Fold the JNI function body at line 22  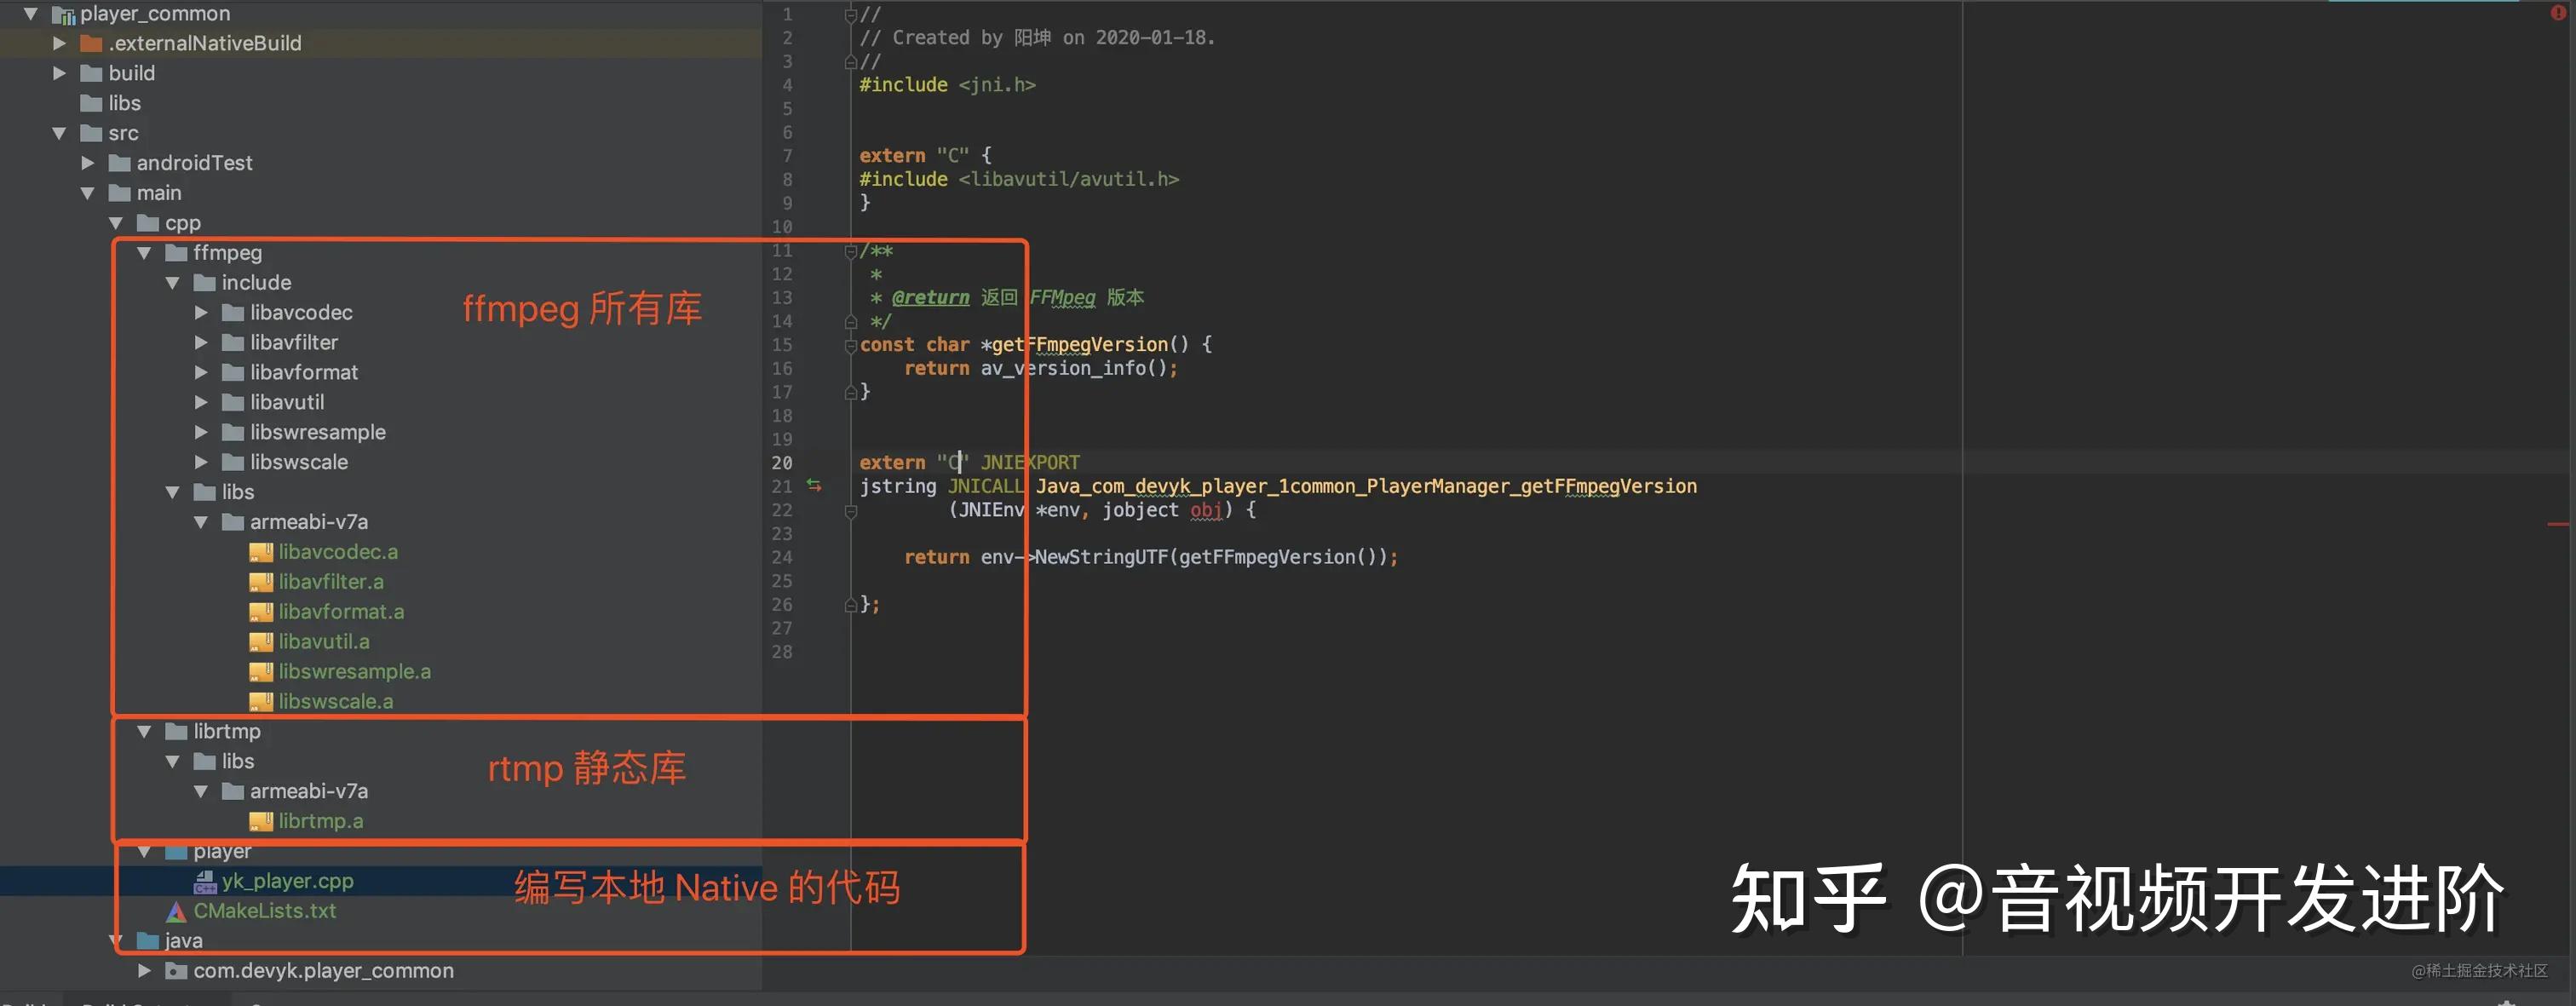[850, 511]
